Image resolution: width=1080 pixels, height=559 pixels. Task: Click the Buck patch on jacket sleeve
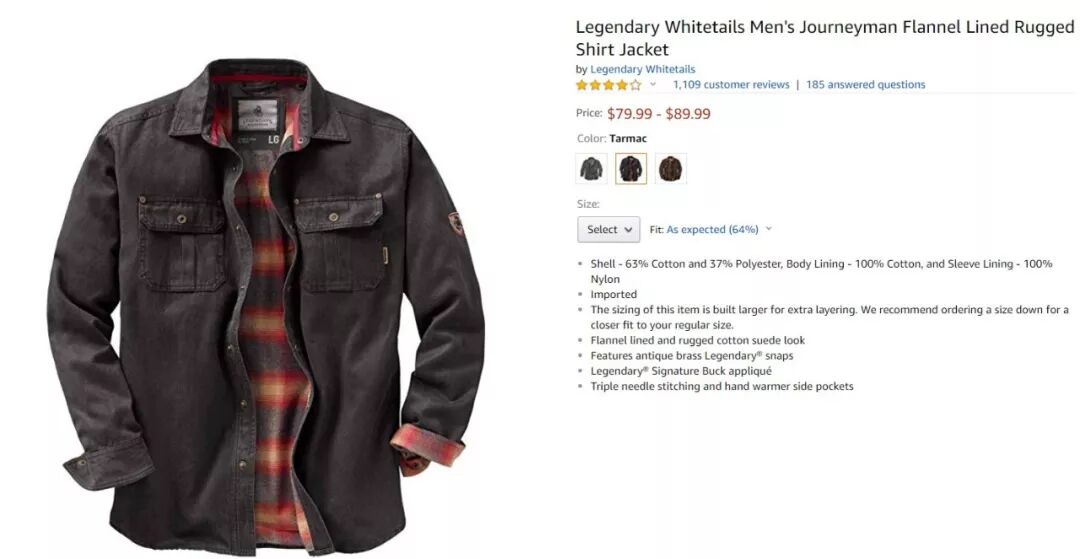[x=456, y=224]
